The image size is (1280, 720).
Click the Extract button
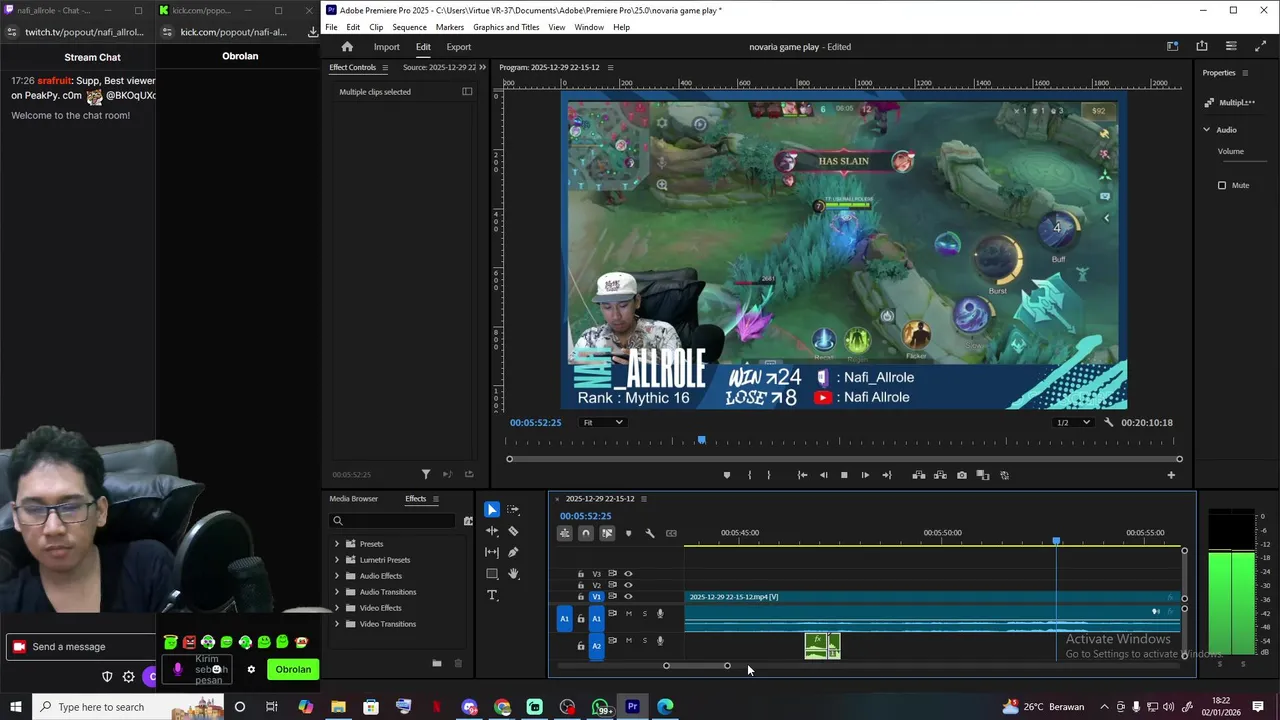point(940,475)
